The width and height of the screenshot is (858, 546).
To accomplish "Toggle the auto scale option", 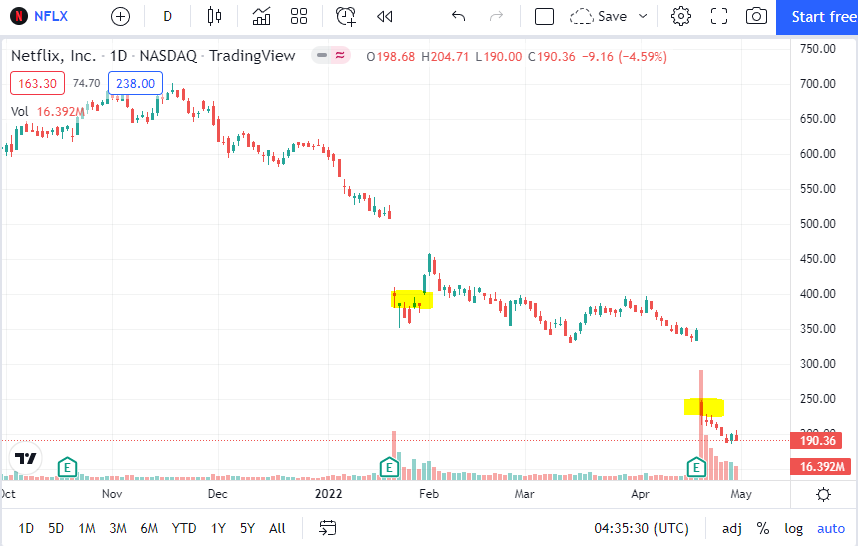I will pyautogui.click(x=831, y=528).
